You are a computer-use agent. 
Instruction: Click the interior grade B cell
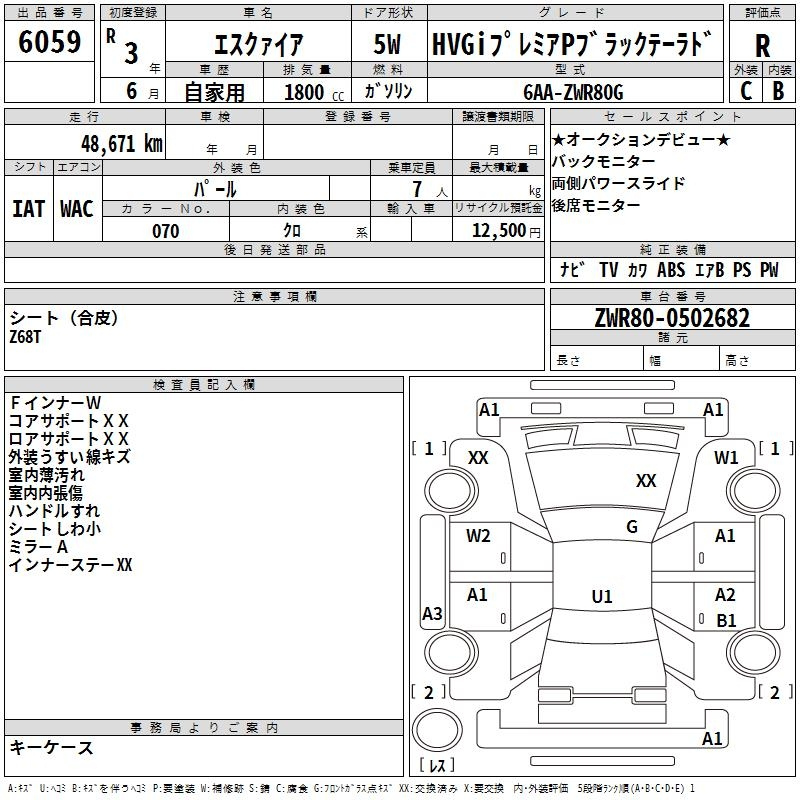click(779, 90)
